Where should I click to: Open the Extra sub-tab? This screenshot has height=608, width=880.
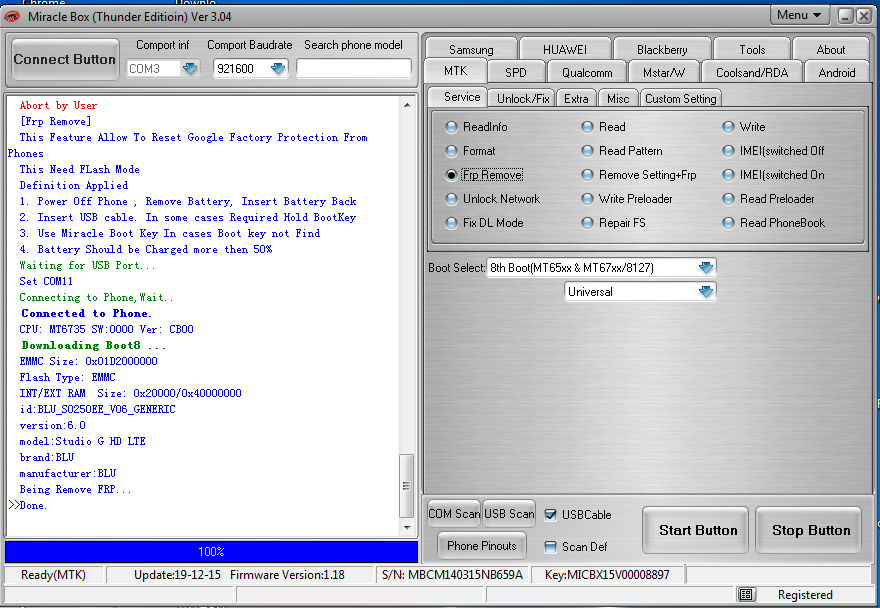pyautogui.click(x=576, y=99)
